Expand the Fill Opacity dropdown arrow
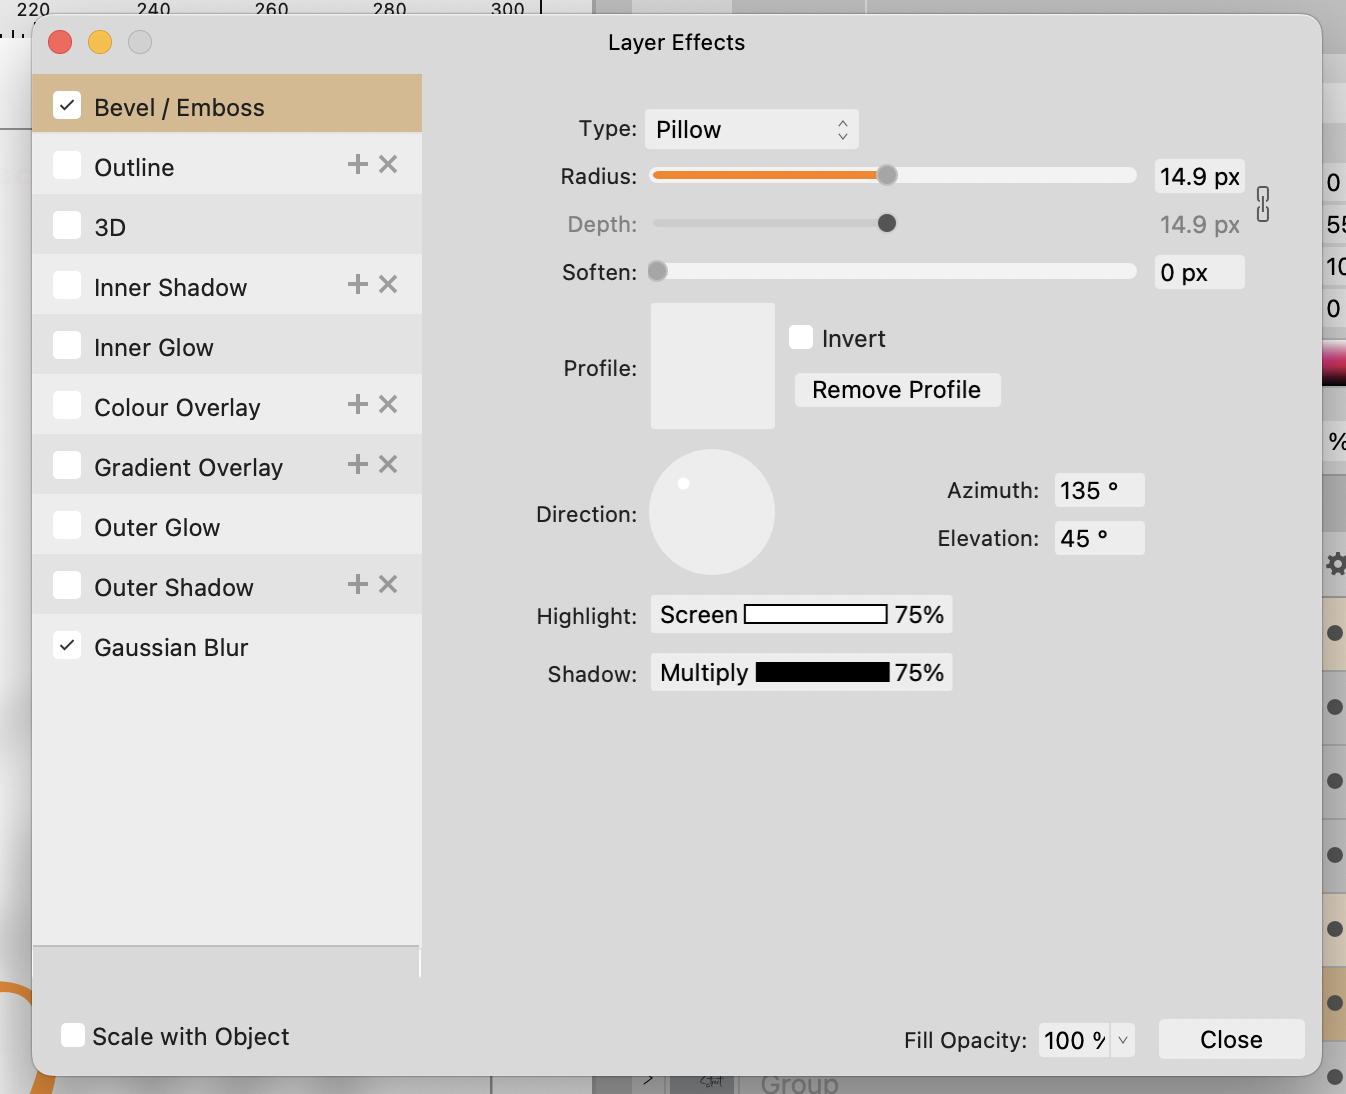The width and height of the screenshot is (1346, 1094). pos(1123,1040)
